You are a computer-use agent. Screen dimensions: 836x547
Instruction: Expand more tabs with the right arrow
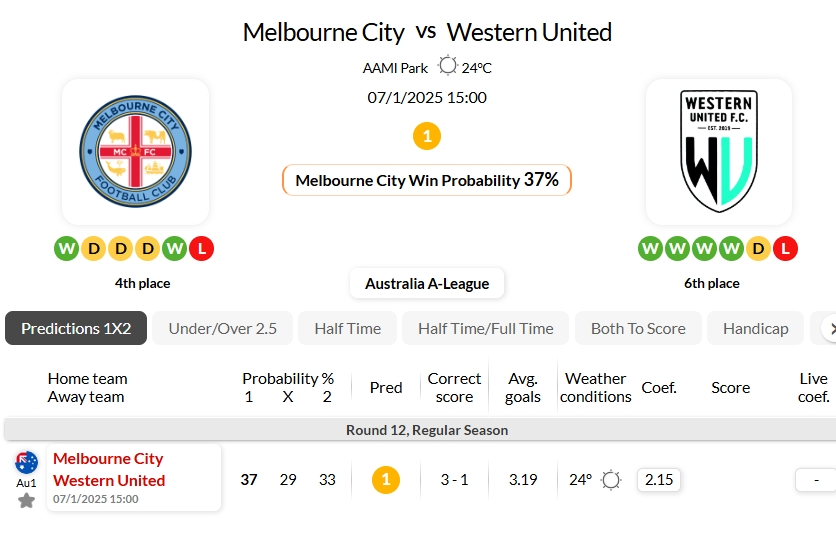(x=827, y=328)
